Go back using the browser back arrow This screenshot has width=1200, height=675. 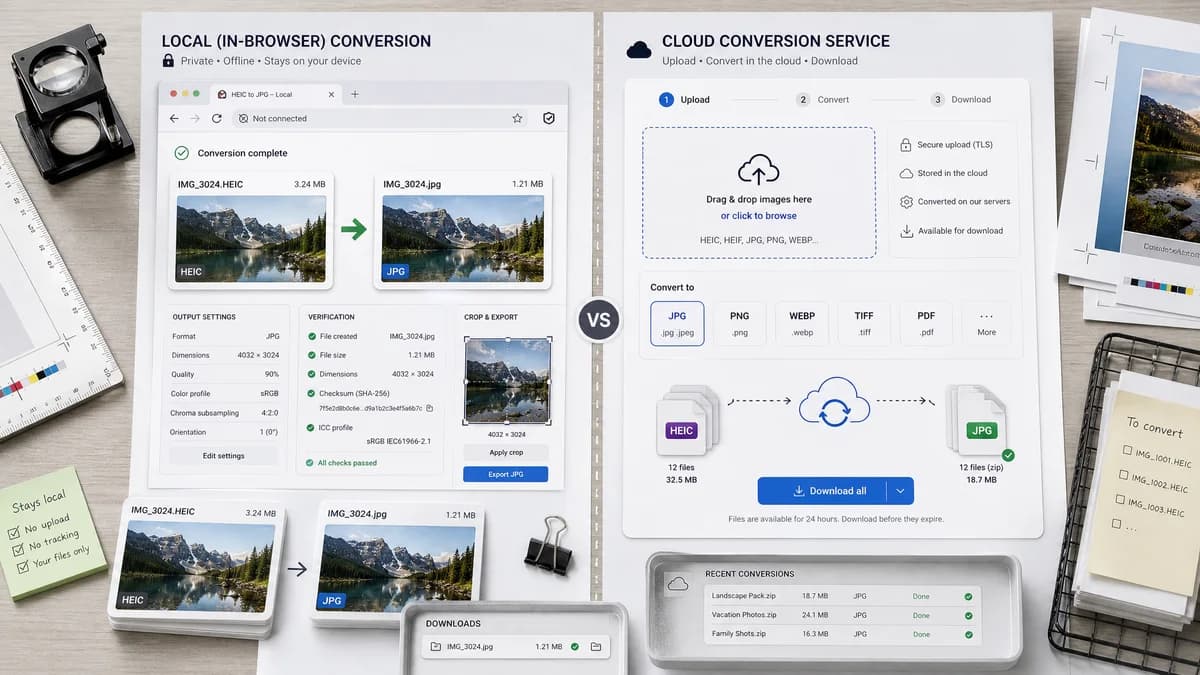click(174, 118)
